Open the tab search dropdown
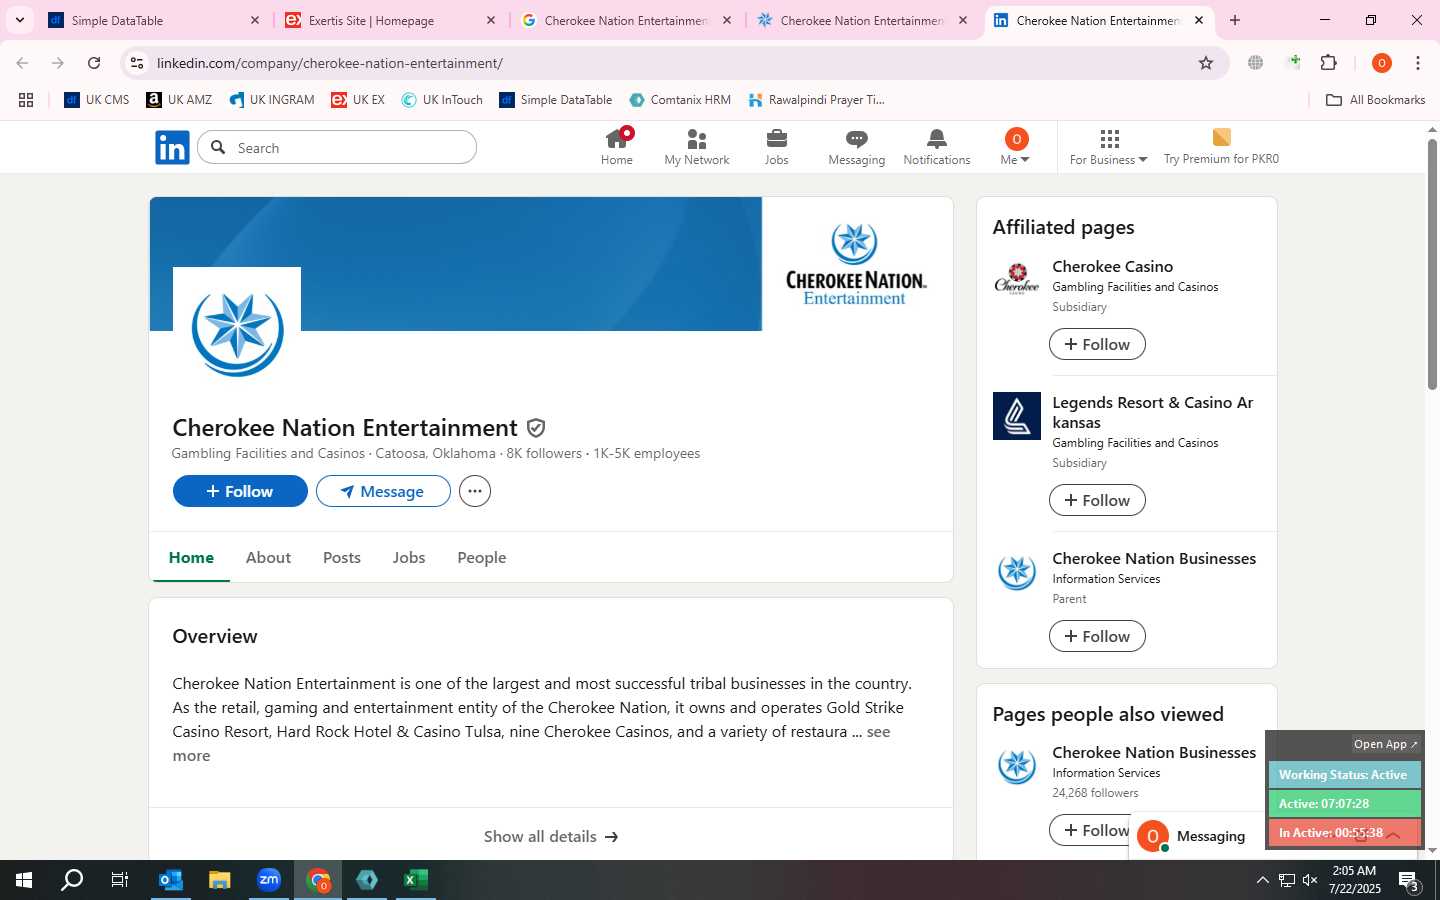This screenshot has height=900, width=1440. pyautogui.click(x=19, y=20)
